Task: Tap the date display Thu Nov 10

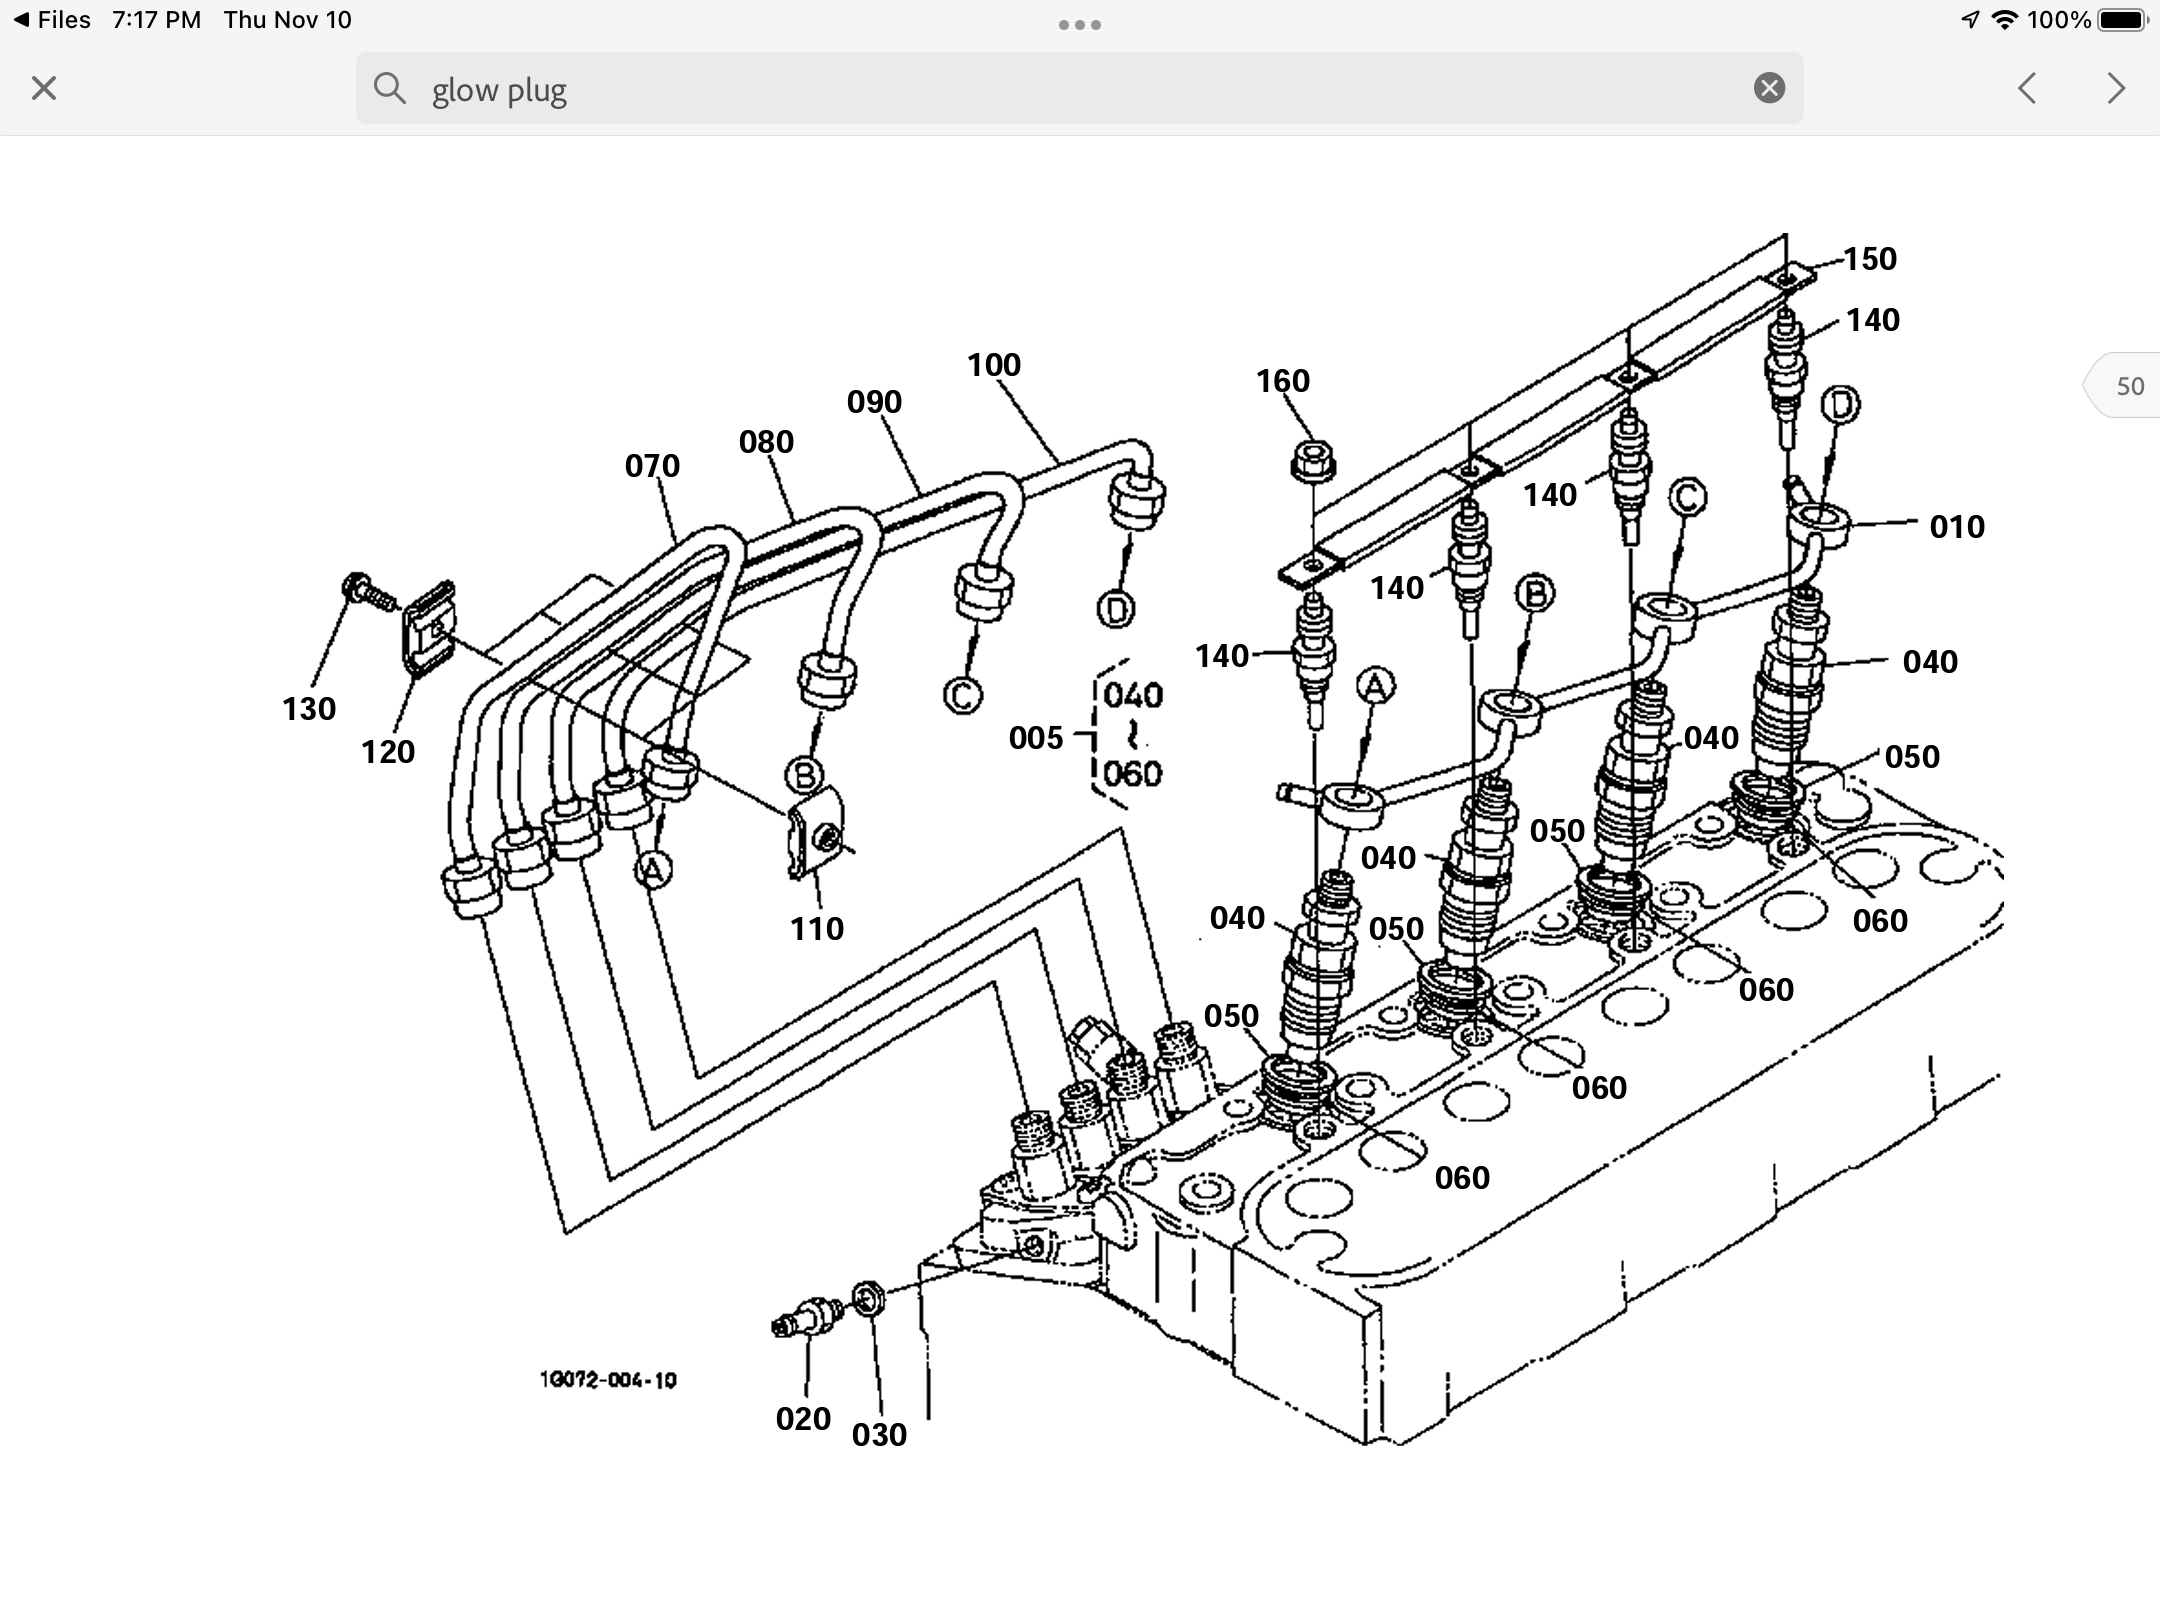Action: click(x=284, y=18)
